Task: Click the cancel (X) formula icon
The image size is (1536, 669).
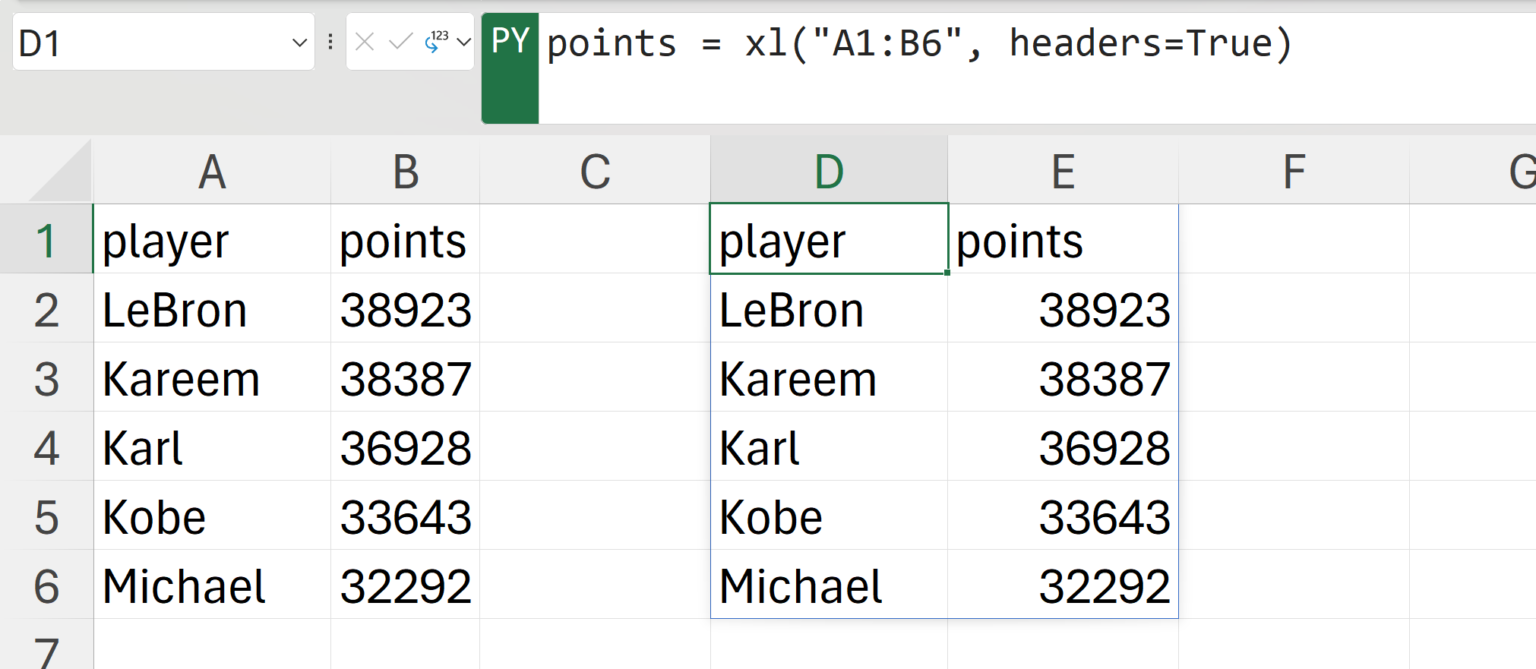Action: click(x=365, y=42)
